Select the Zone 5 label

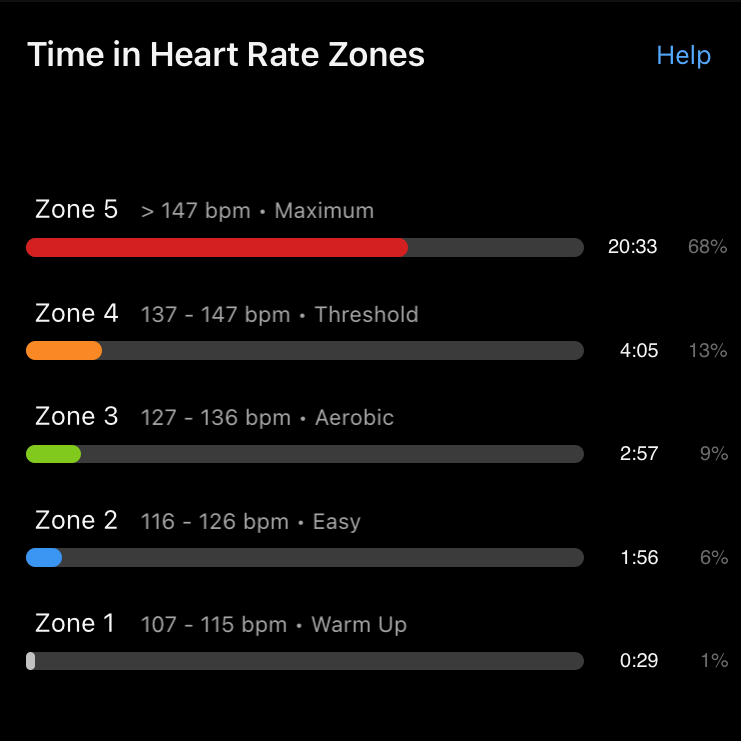[x=76, y=210]
